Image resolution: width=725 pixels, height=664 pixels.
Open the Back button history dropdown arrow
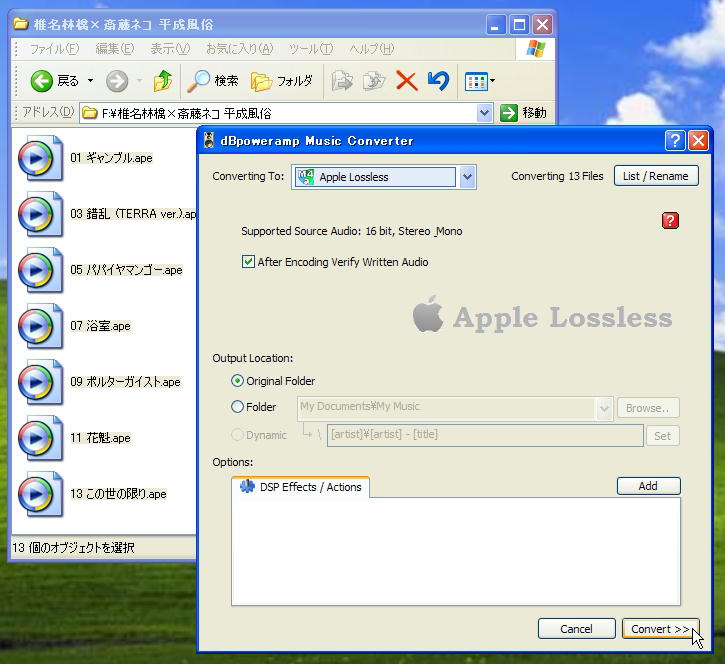coord(91,81)
